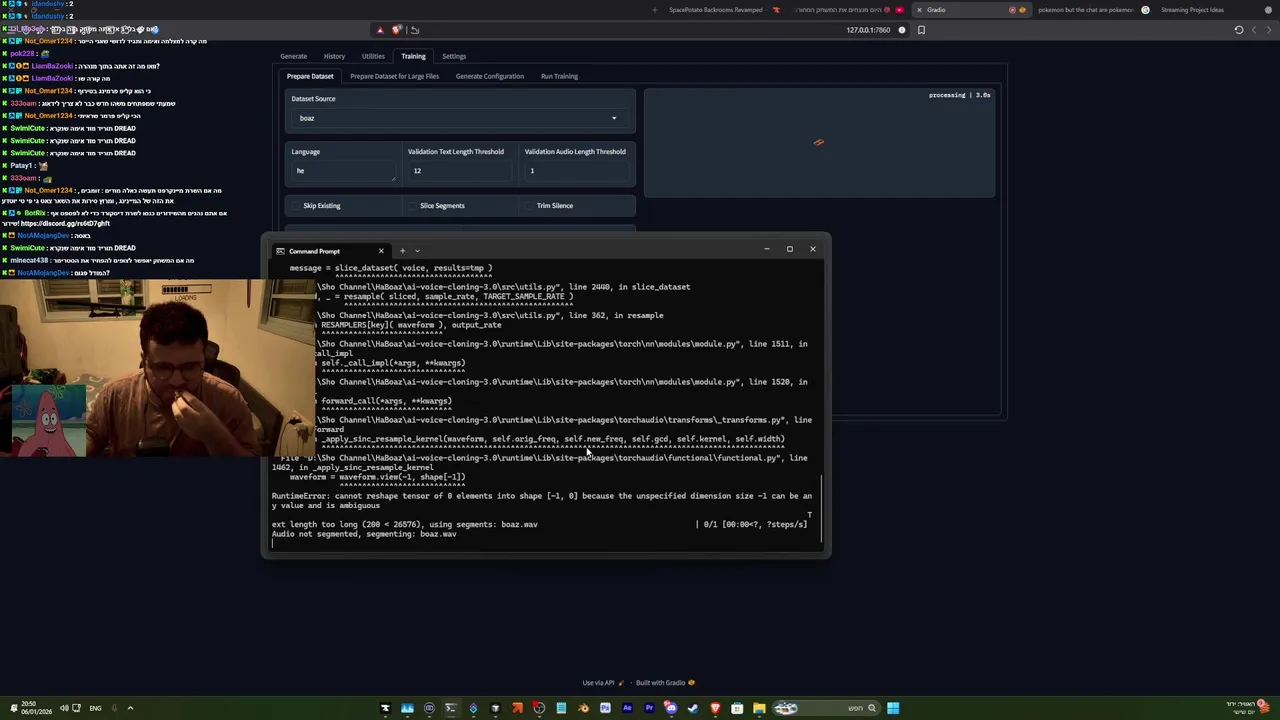This screenshot has width=1280, height=720.
Task: Open new Command Prompt tab with plus
Action: coord(402,251)
